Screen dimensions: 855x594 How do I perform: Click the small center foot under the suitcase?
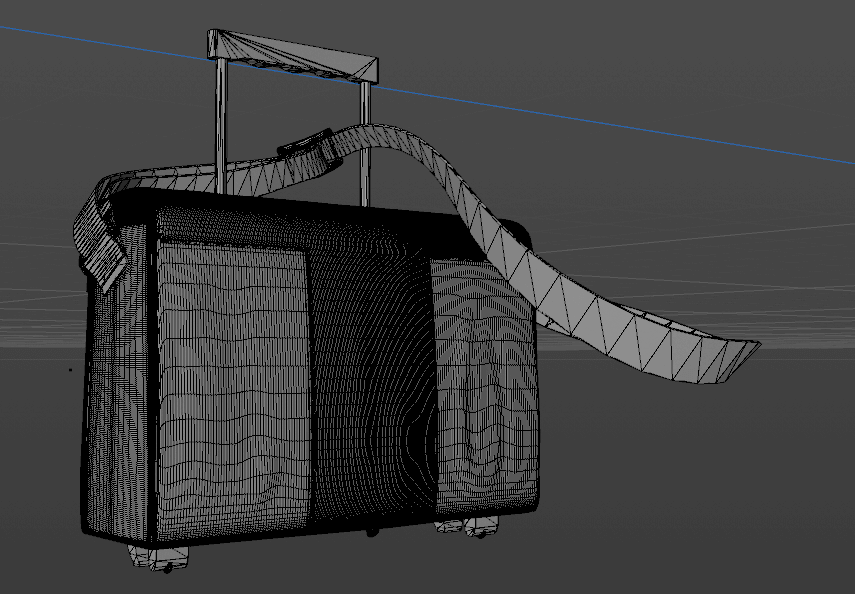coord(371,532)
